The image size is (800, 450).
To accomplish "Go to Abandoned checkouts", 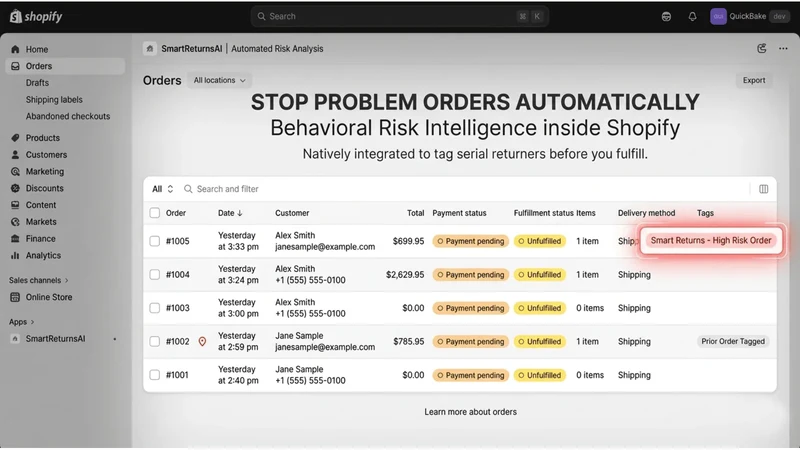I will [68, 116].
